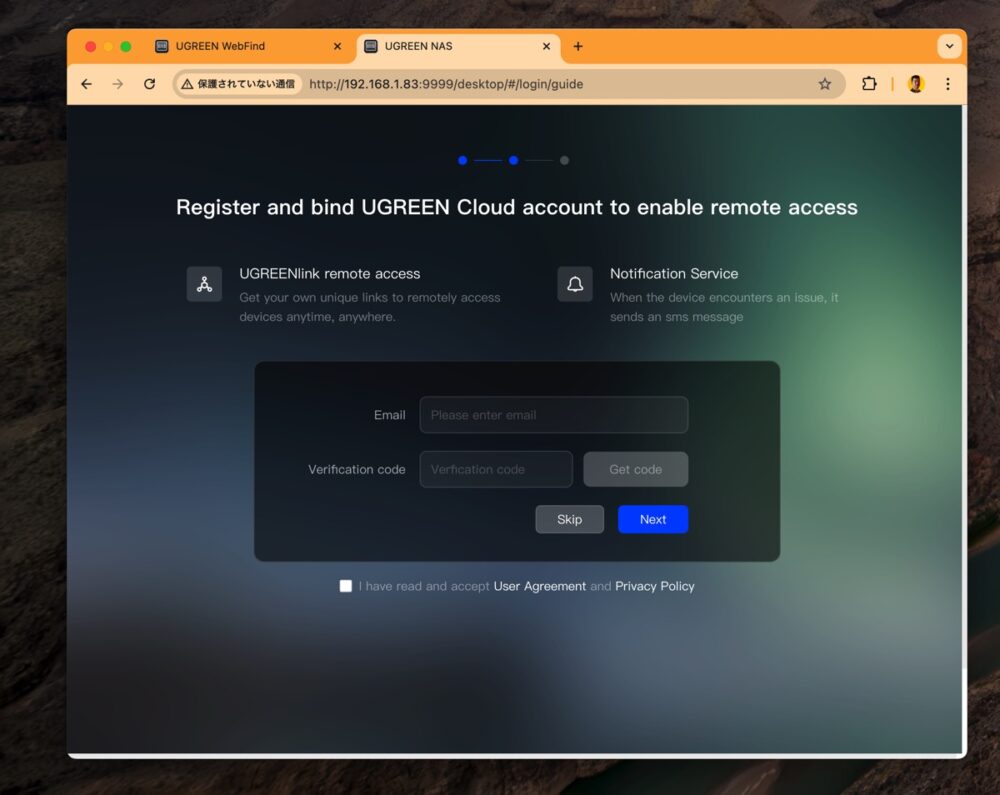Accept the User Agreement checkbox
This screenshot has width=1000, height=795.
point(346,586)
